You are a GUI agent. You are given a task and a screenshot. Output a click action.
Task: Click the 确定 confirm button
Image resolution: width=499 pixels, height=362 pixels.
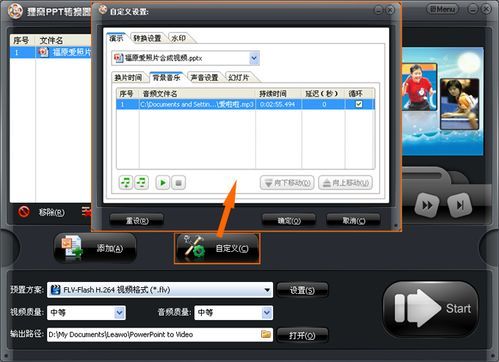[289, 221]
